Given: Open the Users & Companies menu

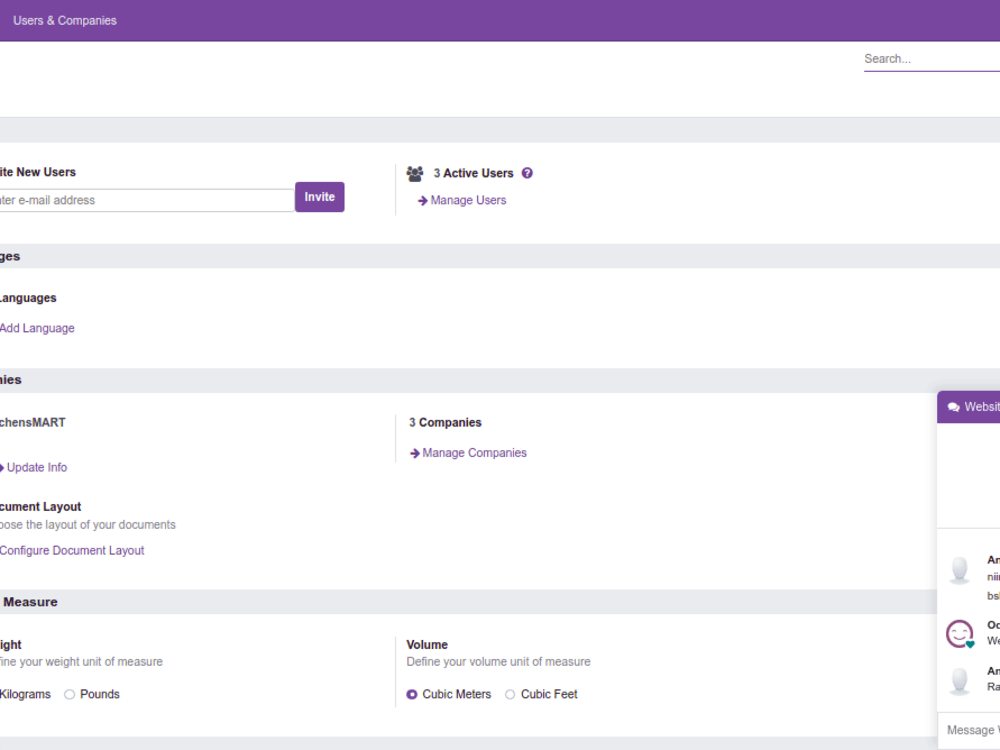Looking at the screenshot, I should point(64,20).
